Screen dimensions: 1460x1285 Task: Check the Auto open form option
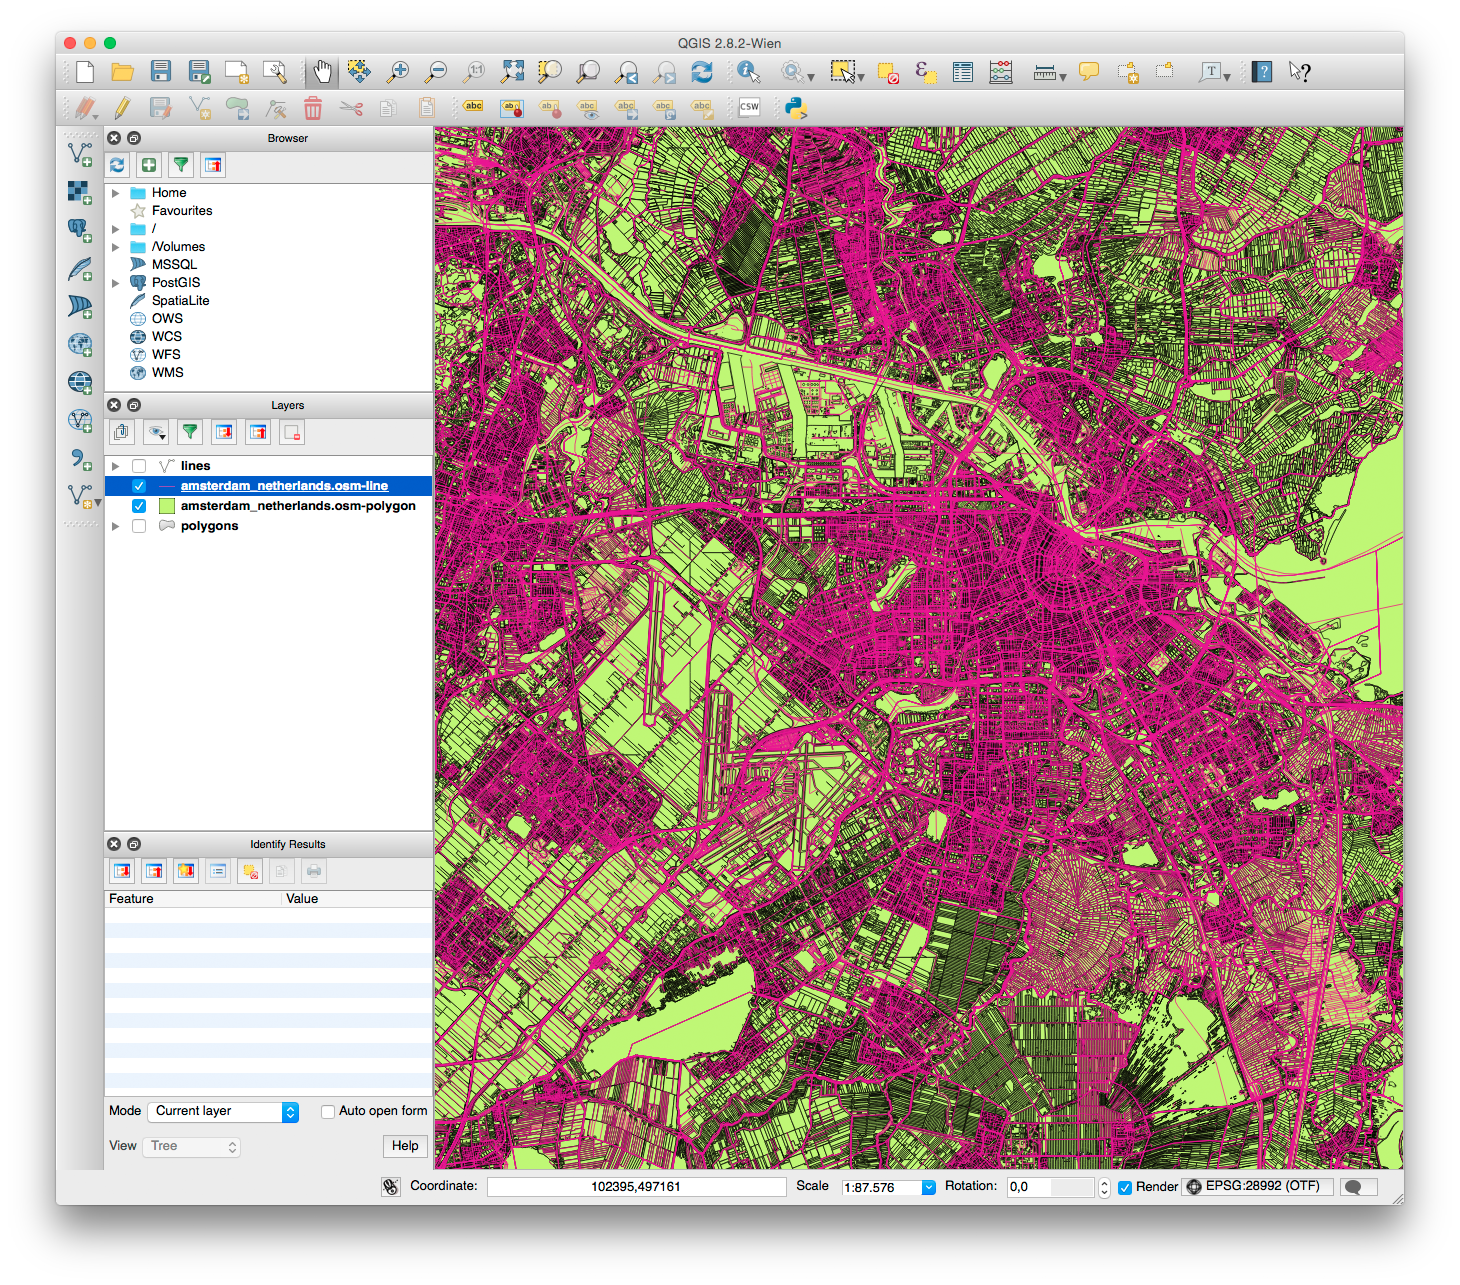pos(327,1111)
